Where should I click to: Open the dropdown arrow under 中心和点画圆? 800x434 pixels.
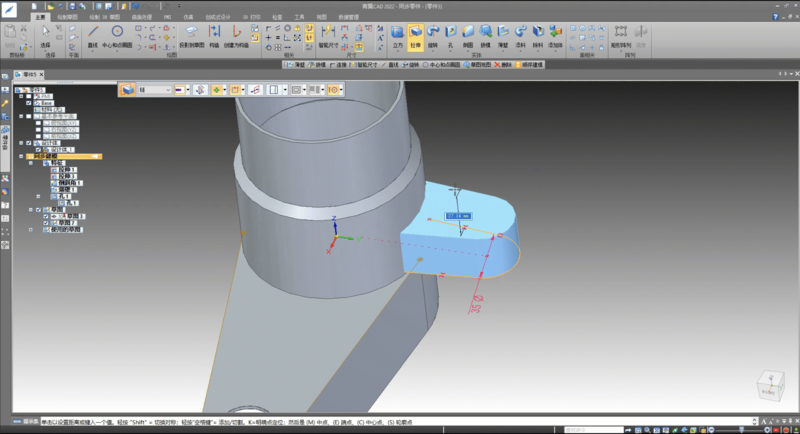pyautogui.click(x=117, y=51)
